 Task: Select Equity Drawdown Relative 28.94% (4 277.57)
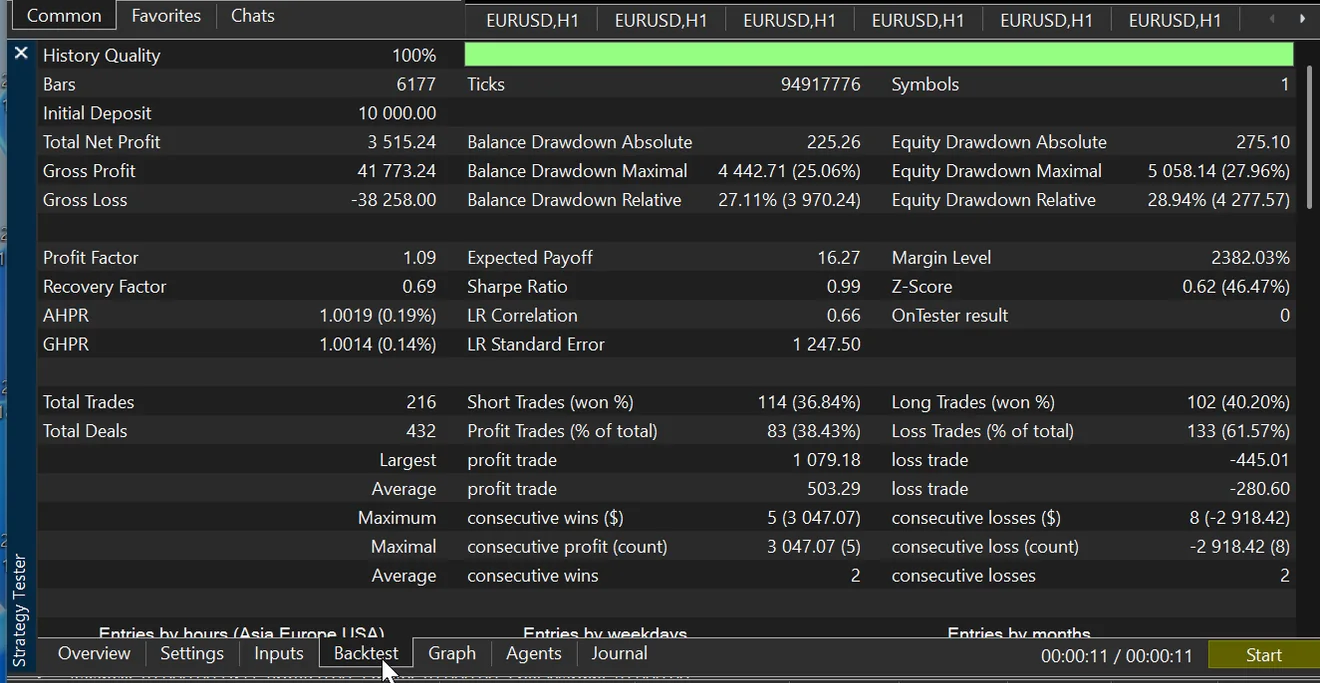tap(1219, 200)
